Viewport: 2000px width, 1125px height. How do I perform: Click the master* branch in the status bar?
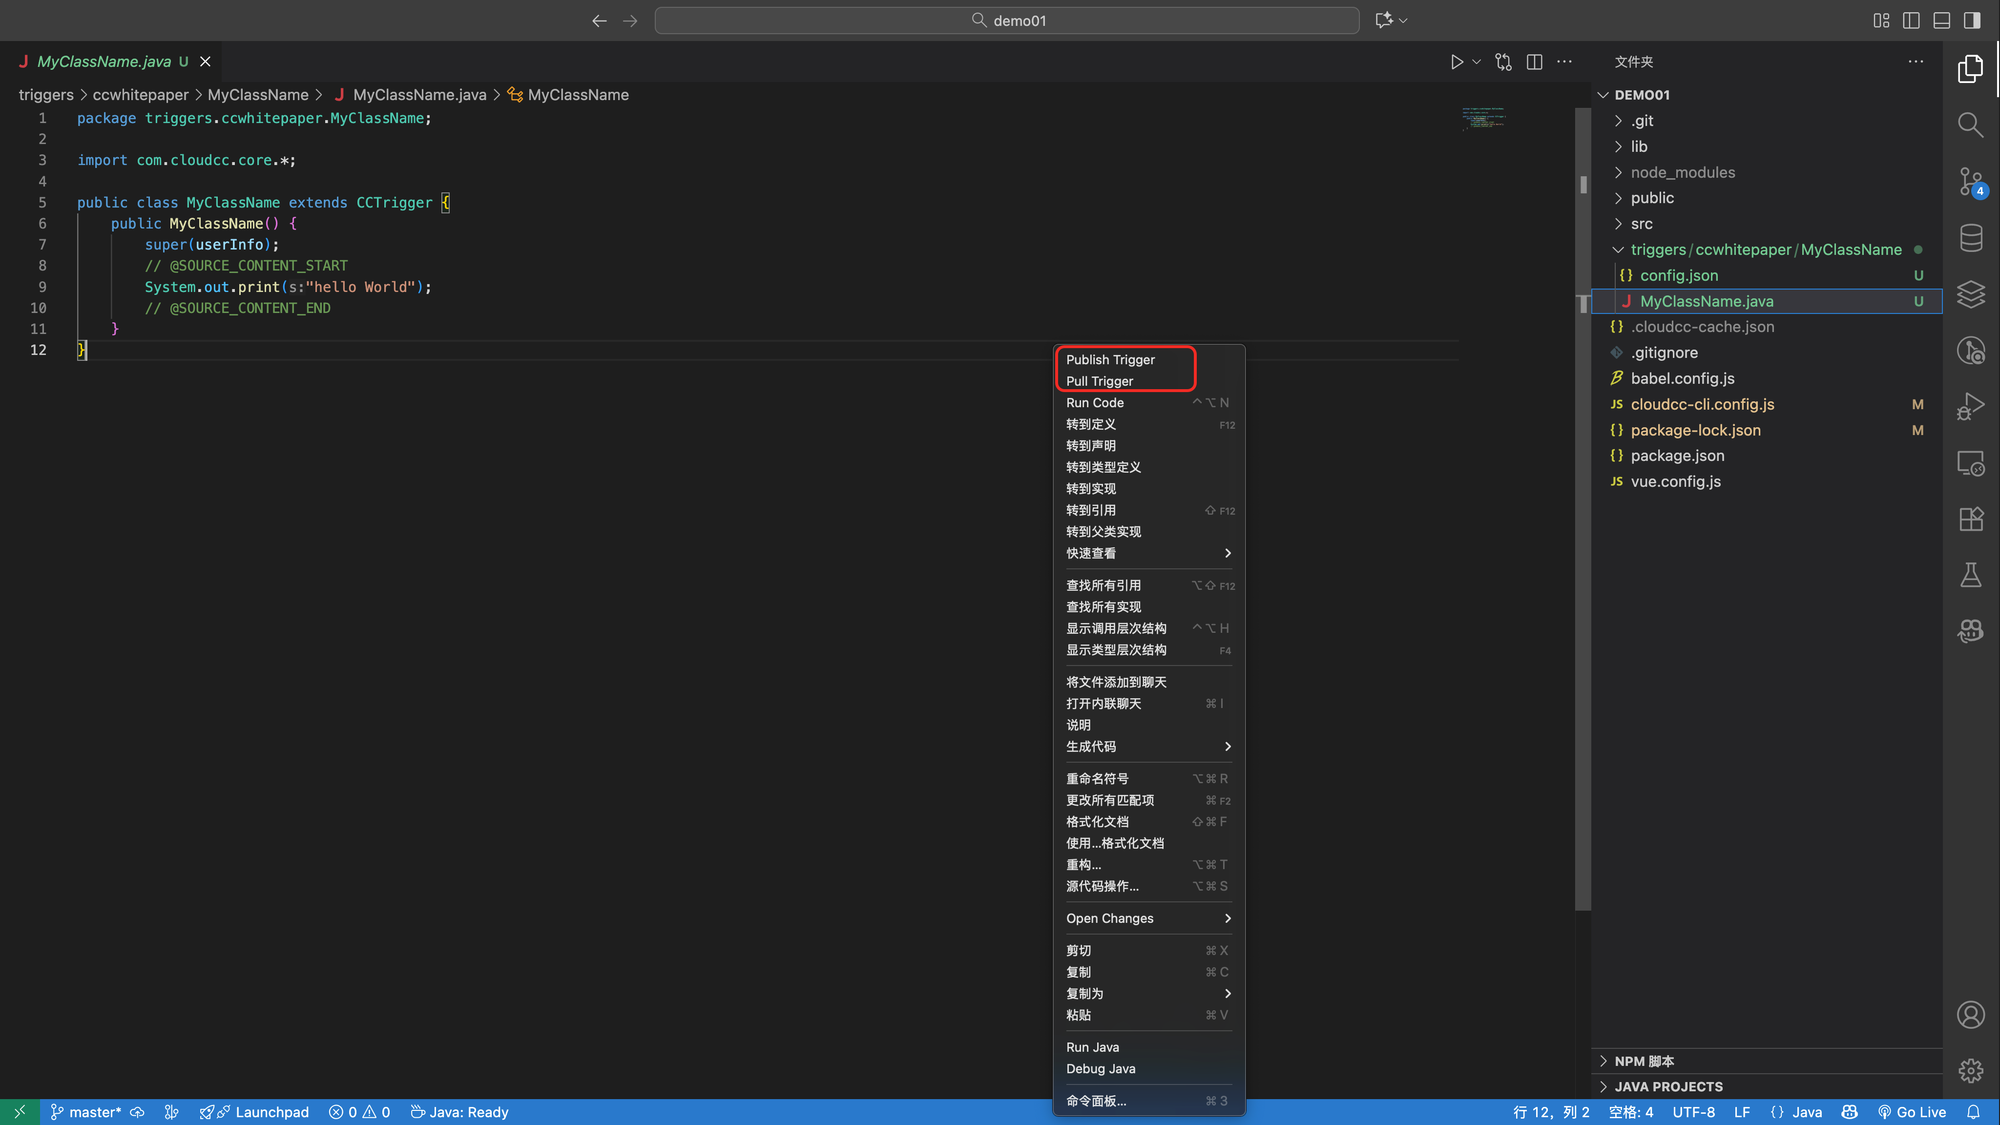[86, 1112]
